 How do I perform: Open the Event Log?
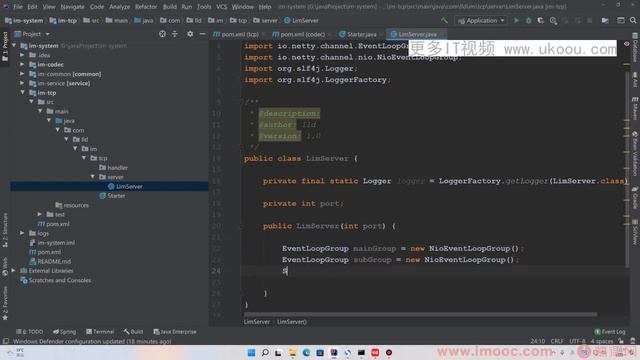(x=610, y=331)
